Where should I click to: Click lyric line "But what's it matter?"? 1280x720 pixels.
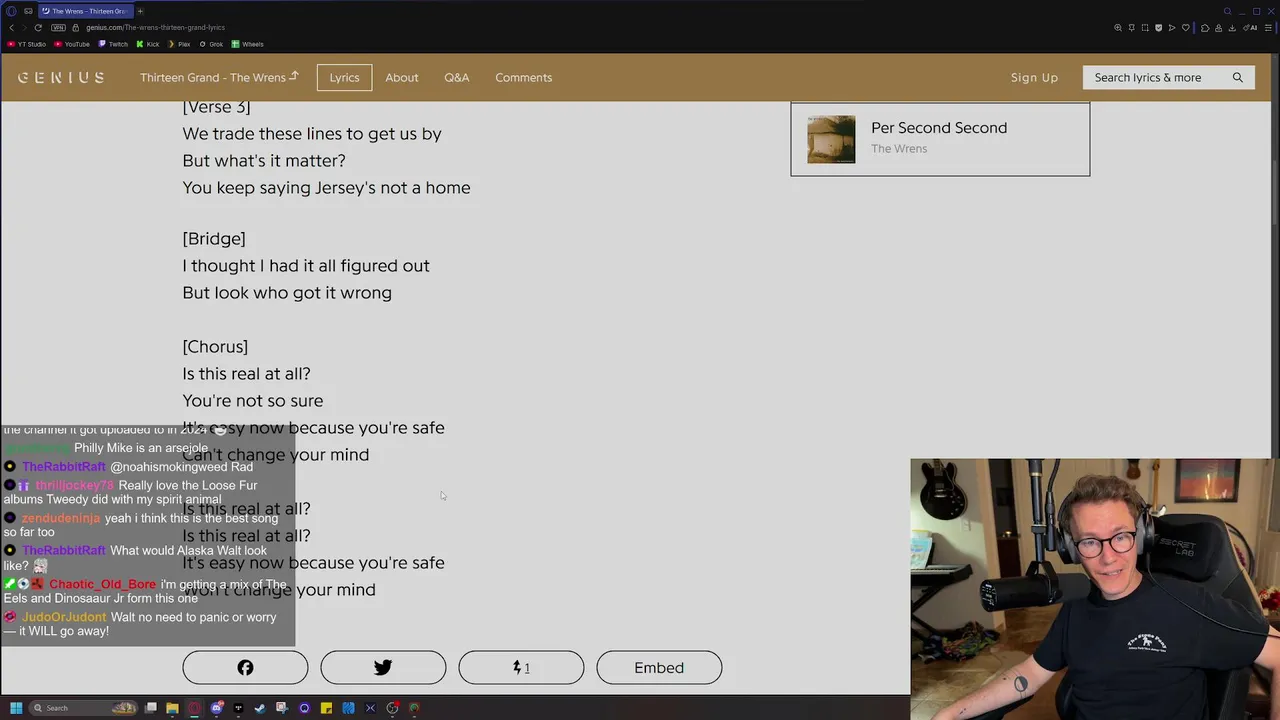point(264,160)
